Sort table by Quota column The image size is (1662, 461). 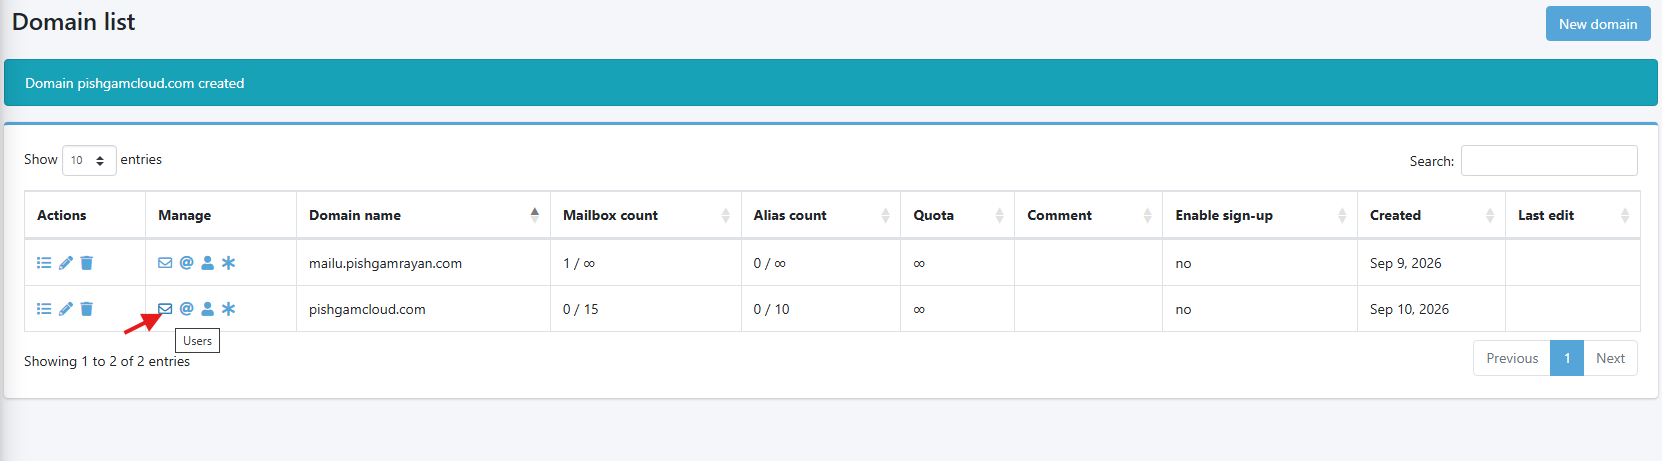tap(958, 215)
